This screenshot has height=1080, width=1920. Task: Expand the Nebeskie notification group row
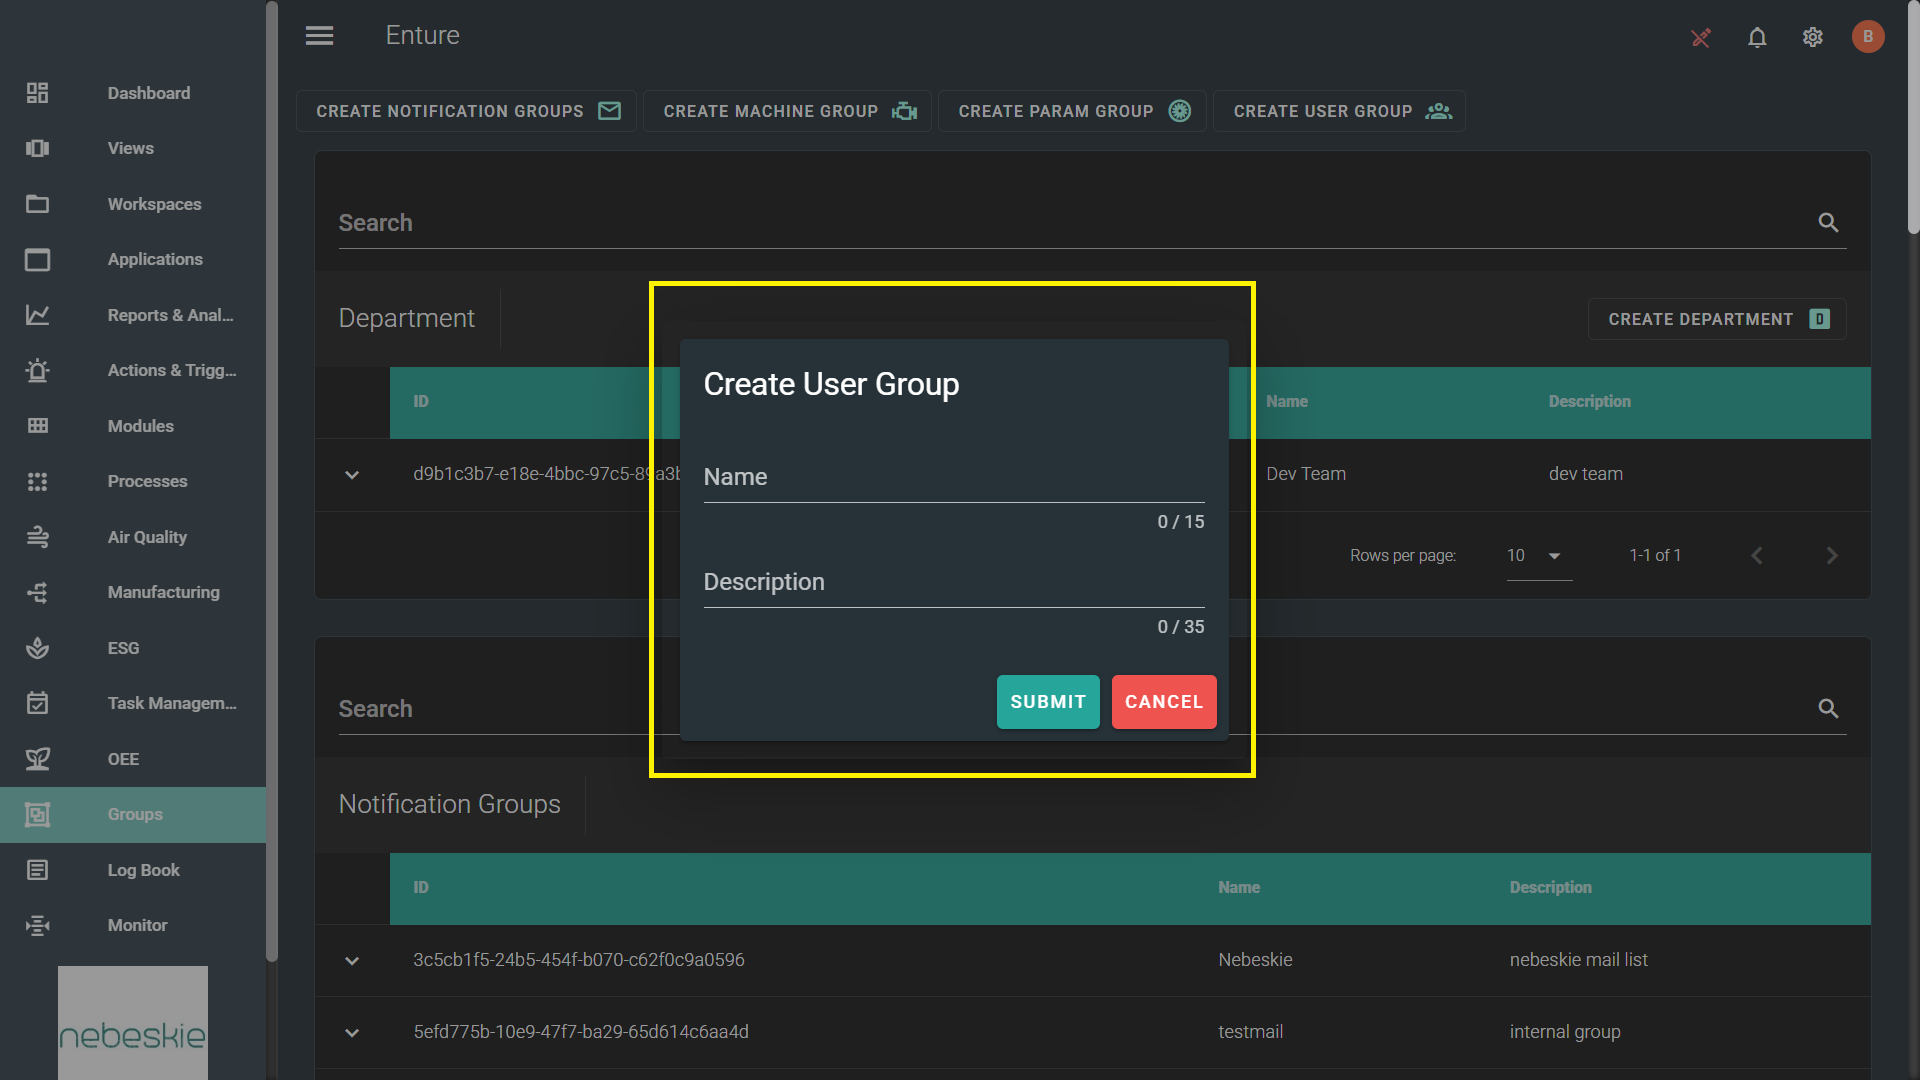coord(352,961)
